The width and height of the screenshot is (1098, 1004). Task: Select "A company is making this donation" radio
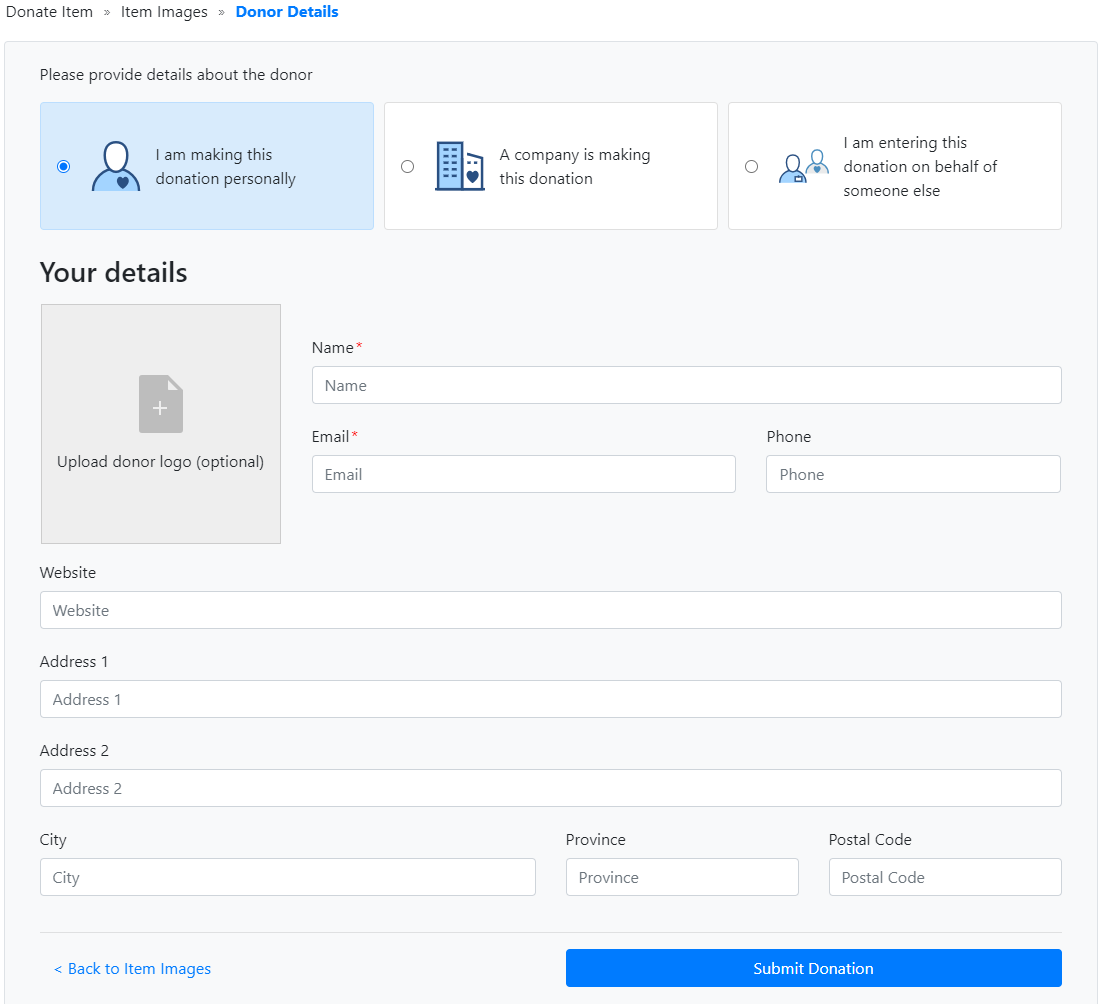(x=407, y=166)
